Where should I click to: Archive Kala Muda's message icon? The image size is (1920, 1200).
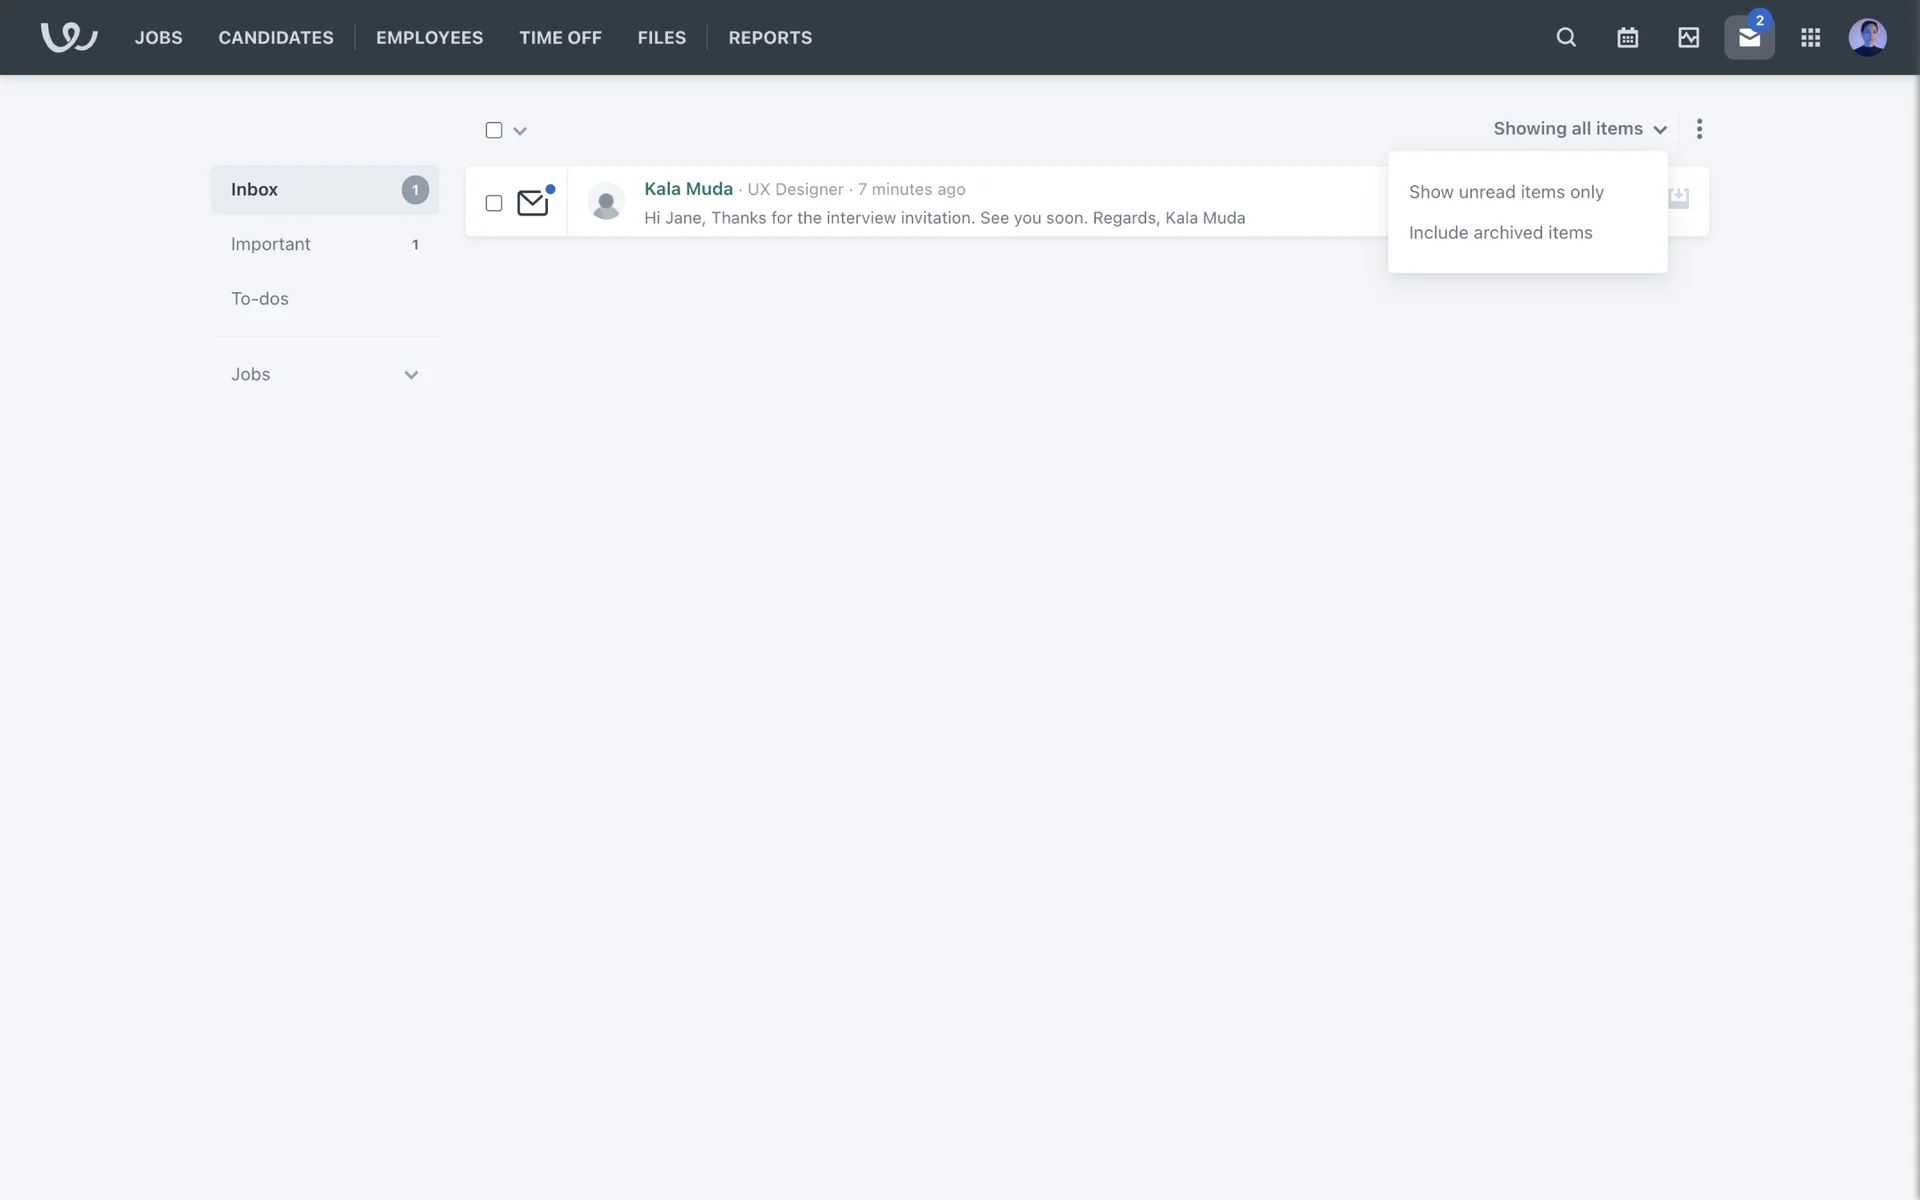click(x=1679, y=198)
